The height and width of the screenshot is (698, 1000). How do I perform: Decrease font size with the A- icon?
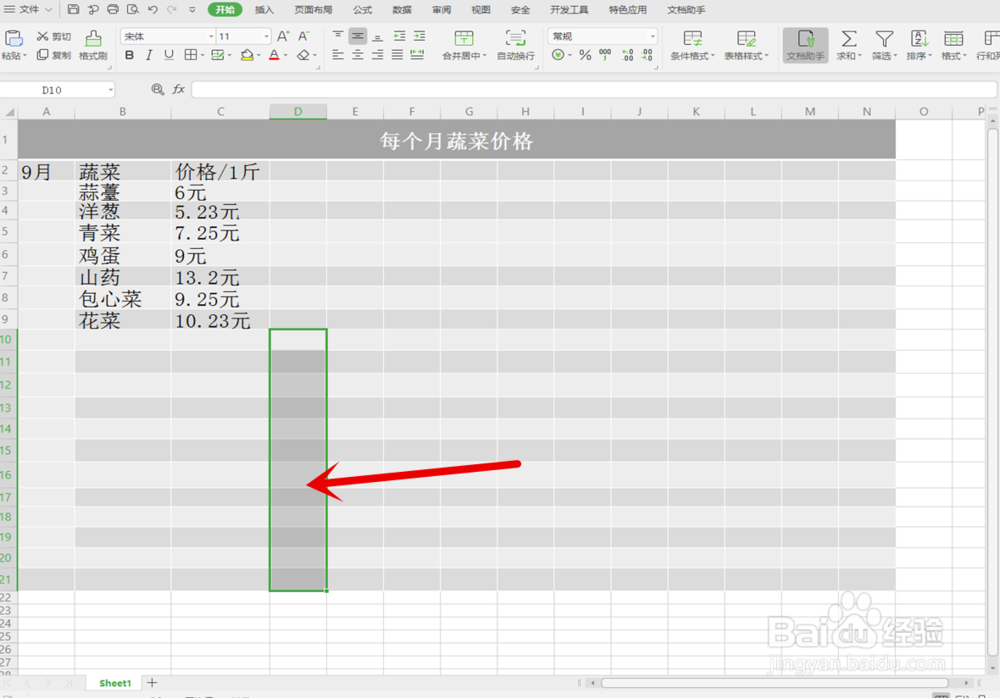304,36
